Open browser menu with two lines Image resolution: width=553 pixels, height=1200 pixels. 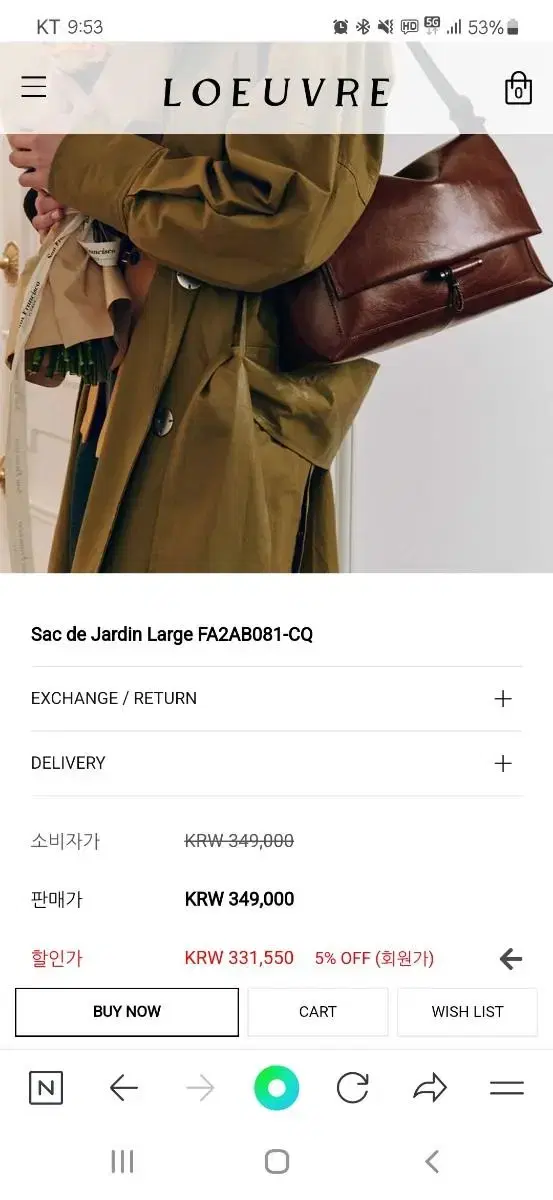point(507,1088)
